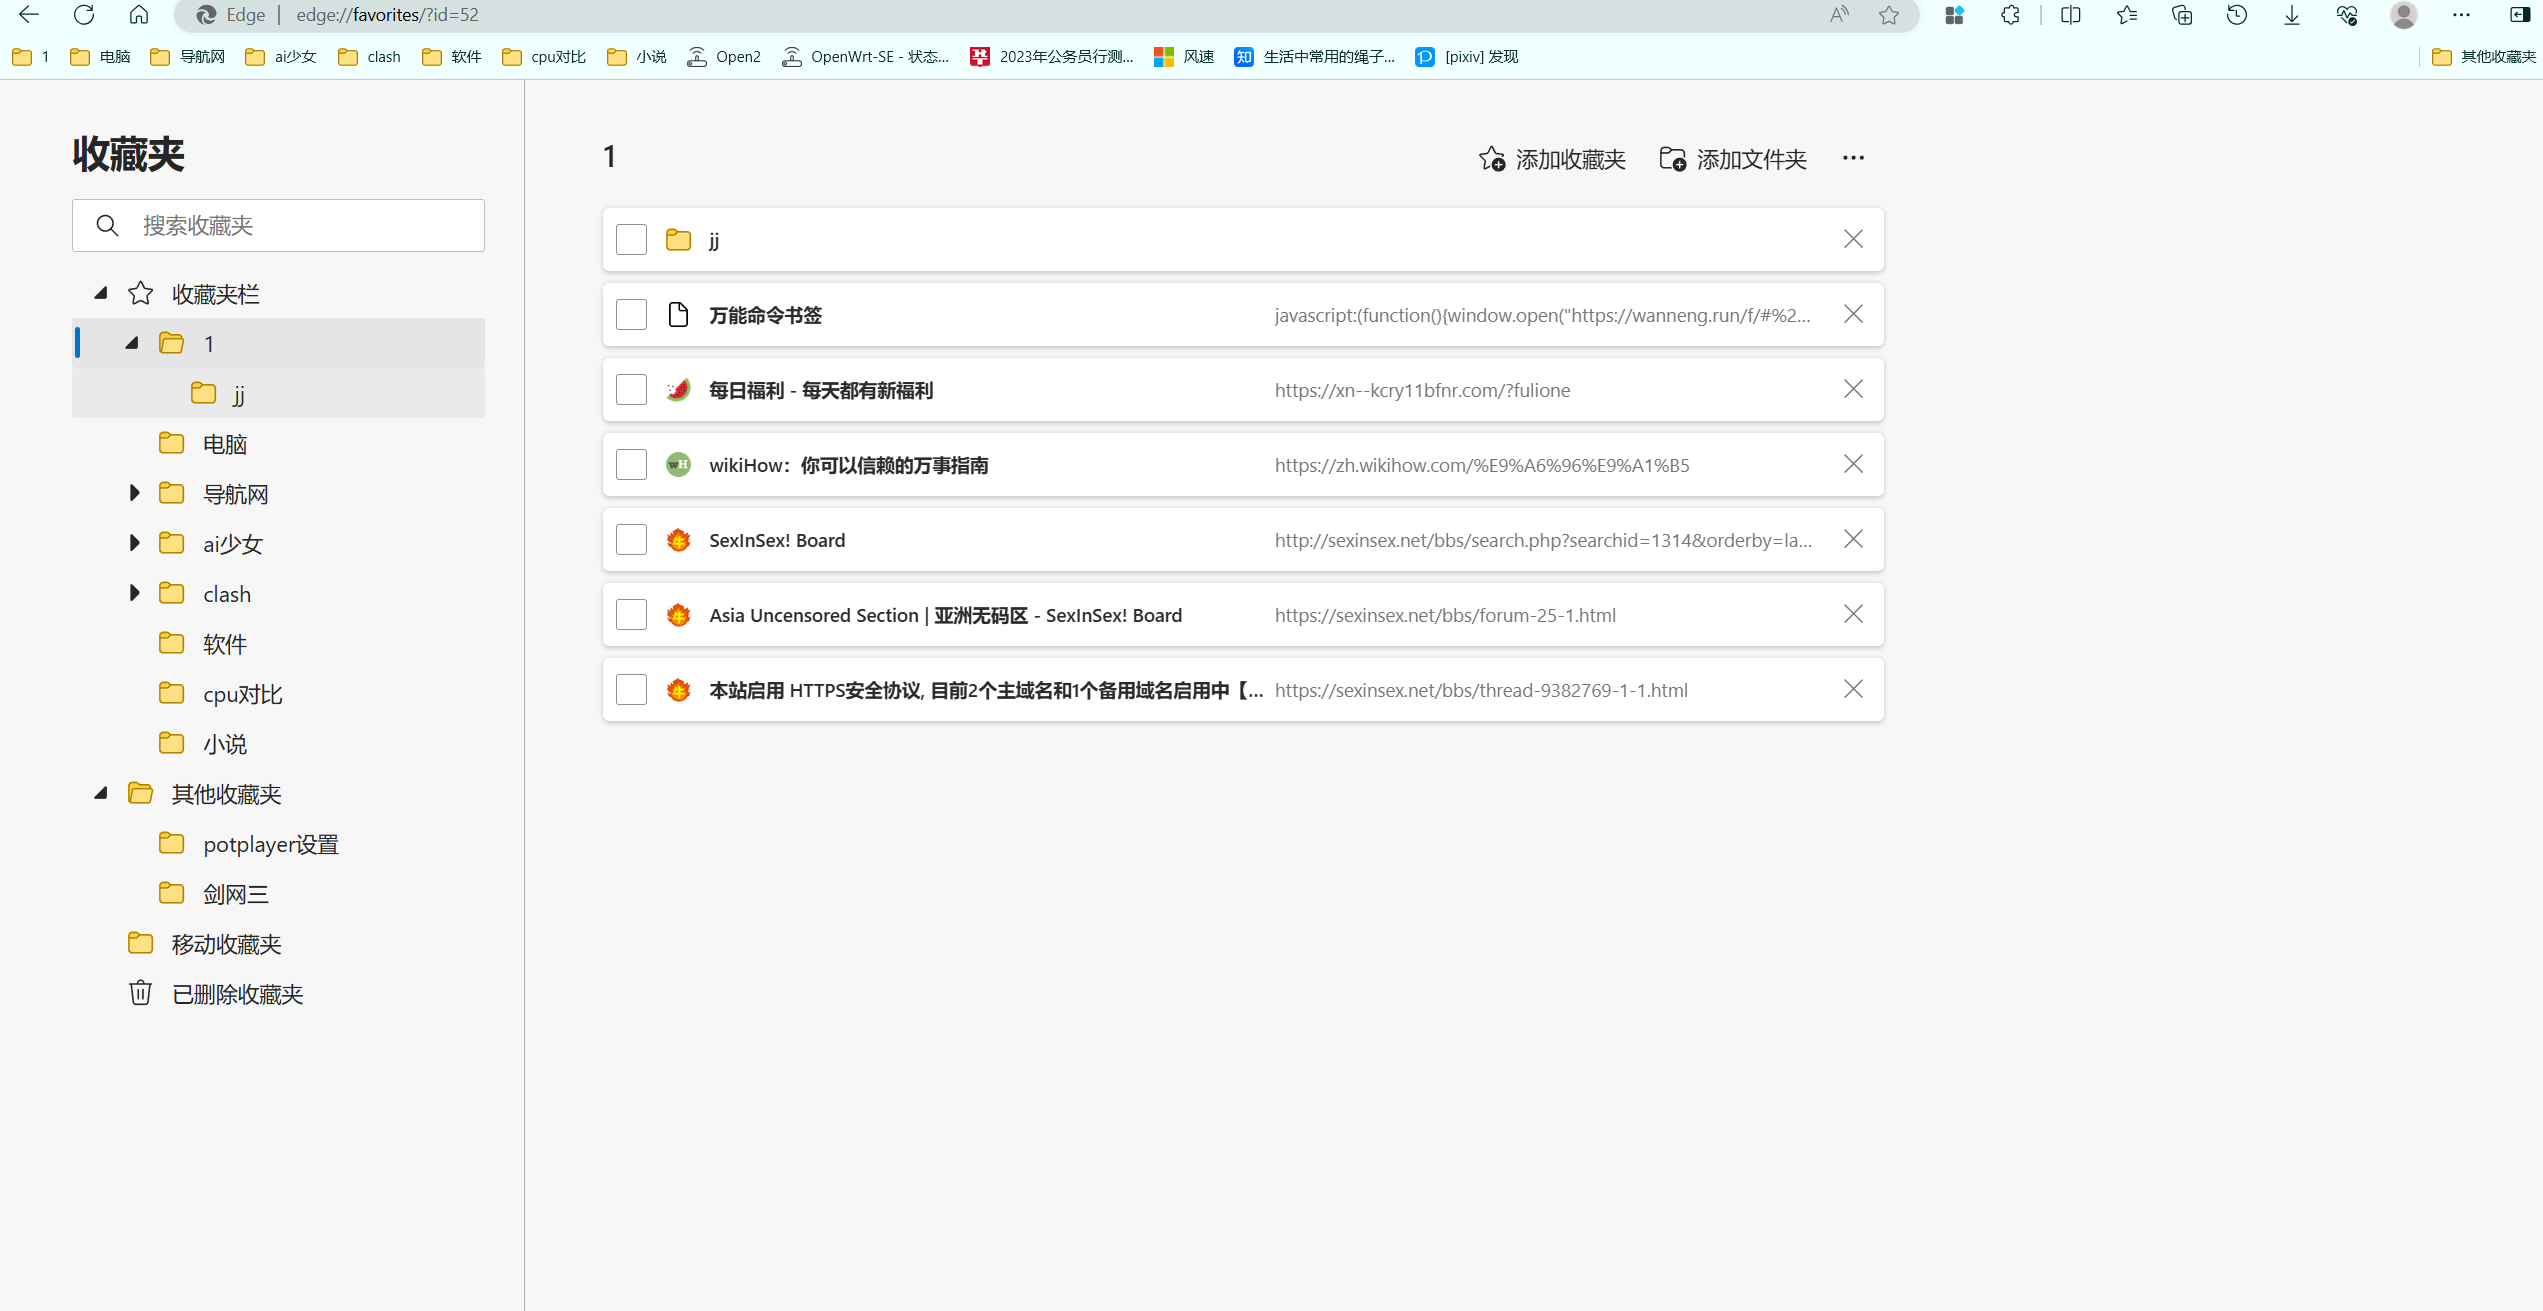The image size is (2543, 1311).
Task: Click the 添加收藏夹 button
Action: click(x=1552, y=159)
